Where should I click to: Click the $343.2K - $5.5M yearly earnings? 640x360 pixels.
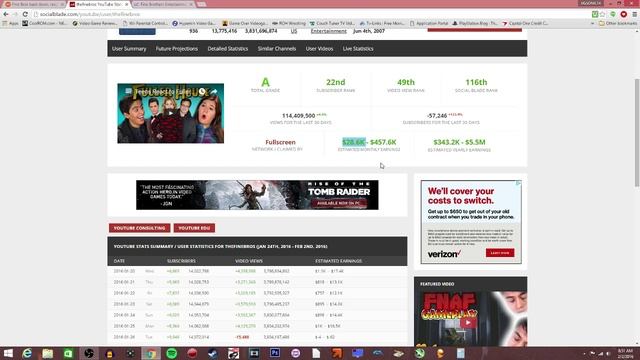tap(459, 142)
